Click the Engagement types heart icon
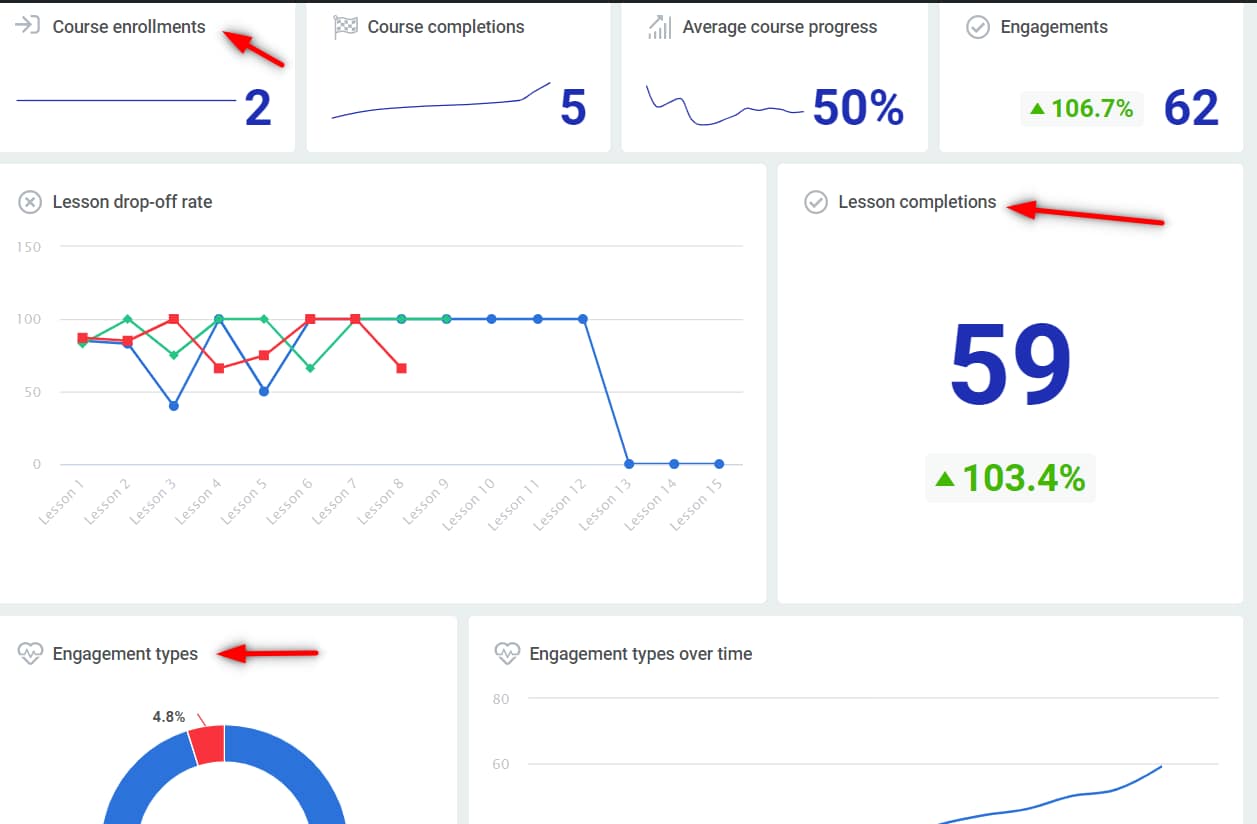 click(30, 654)
